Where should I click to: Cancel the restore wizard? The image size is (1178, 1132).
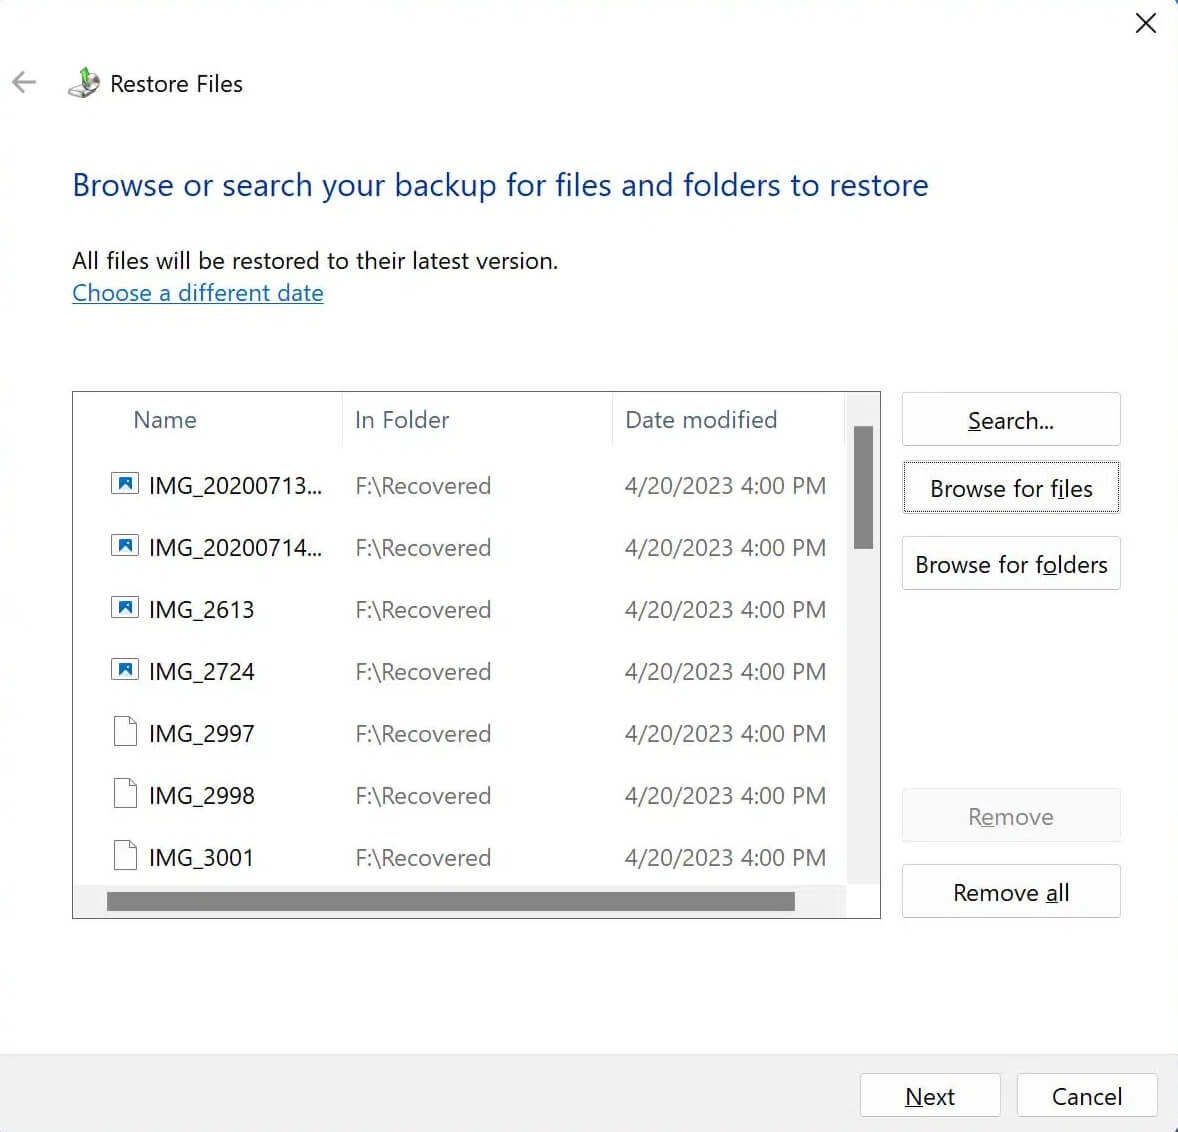click(1087, 1095)
